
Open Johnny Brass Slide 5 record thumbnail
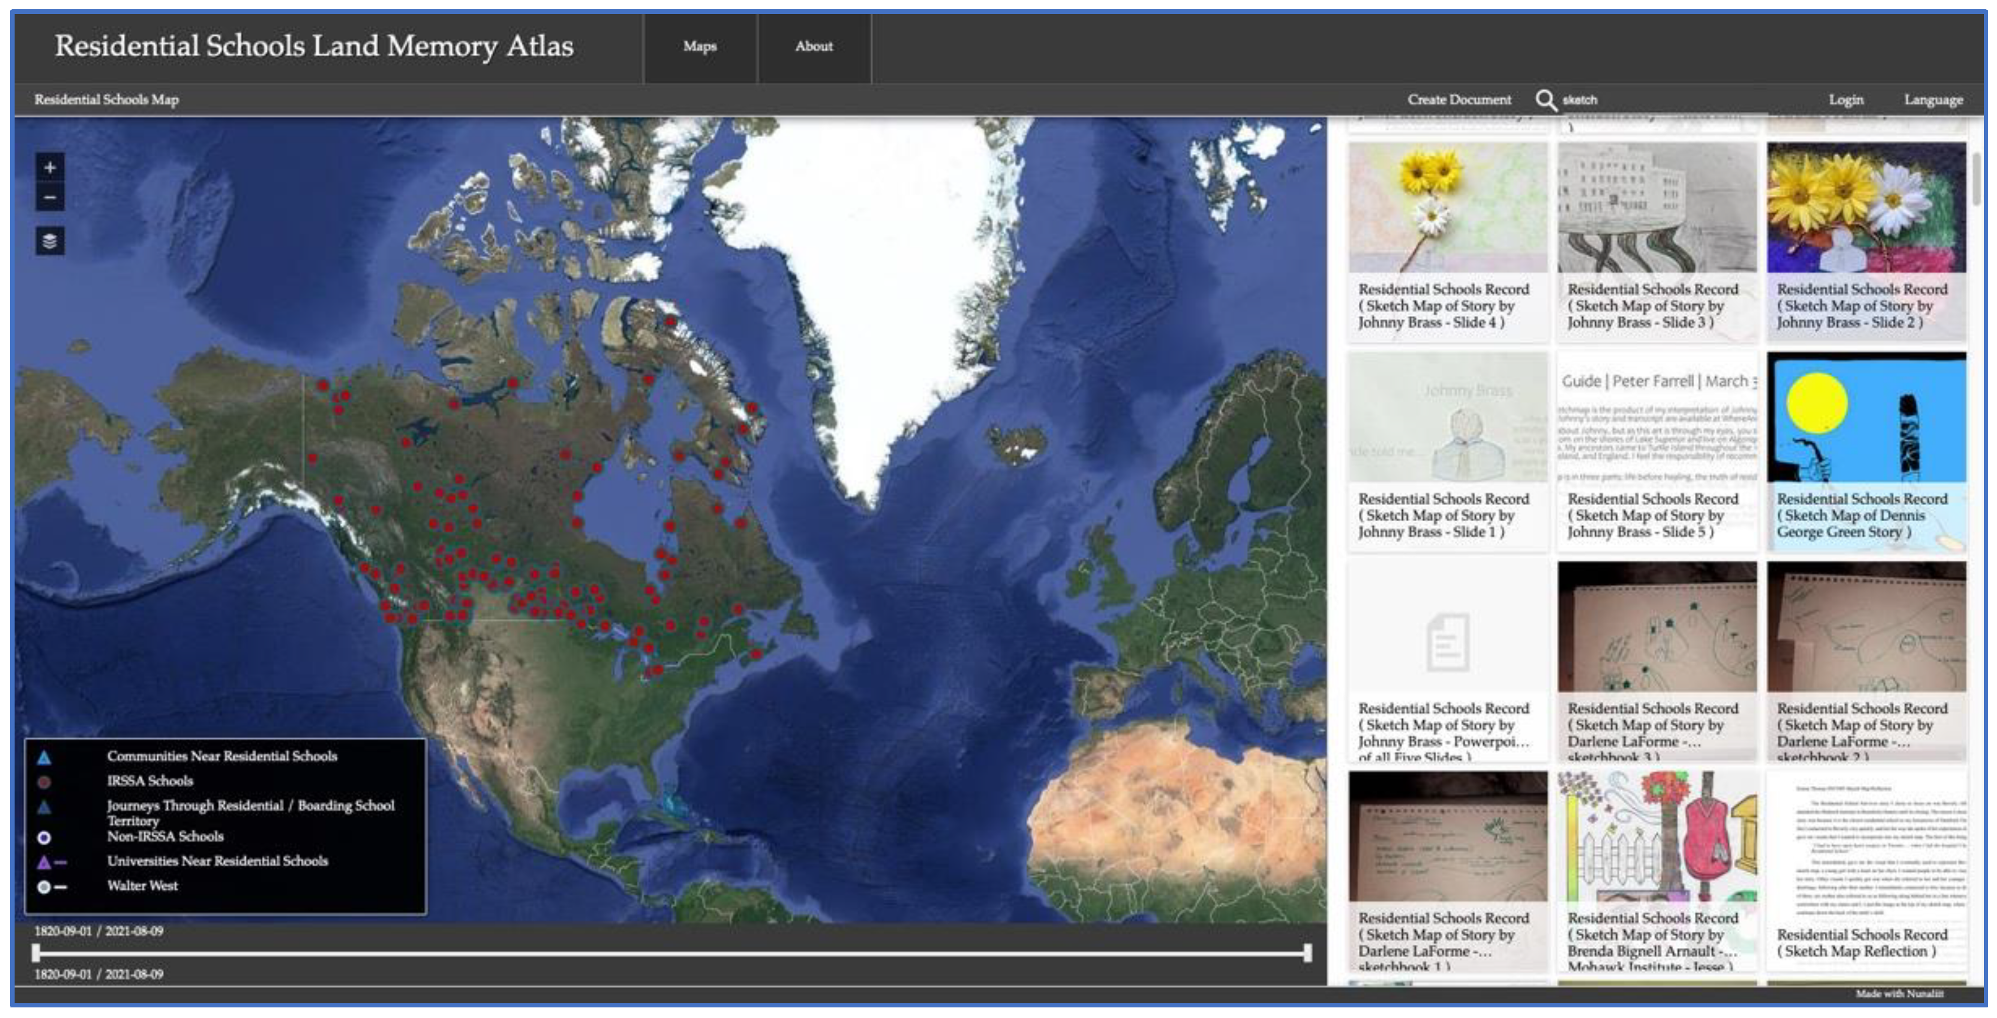coord(1656,452)
